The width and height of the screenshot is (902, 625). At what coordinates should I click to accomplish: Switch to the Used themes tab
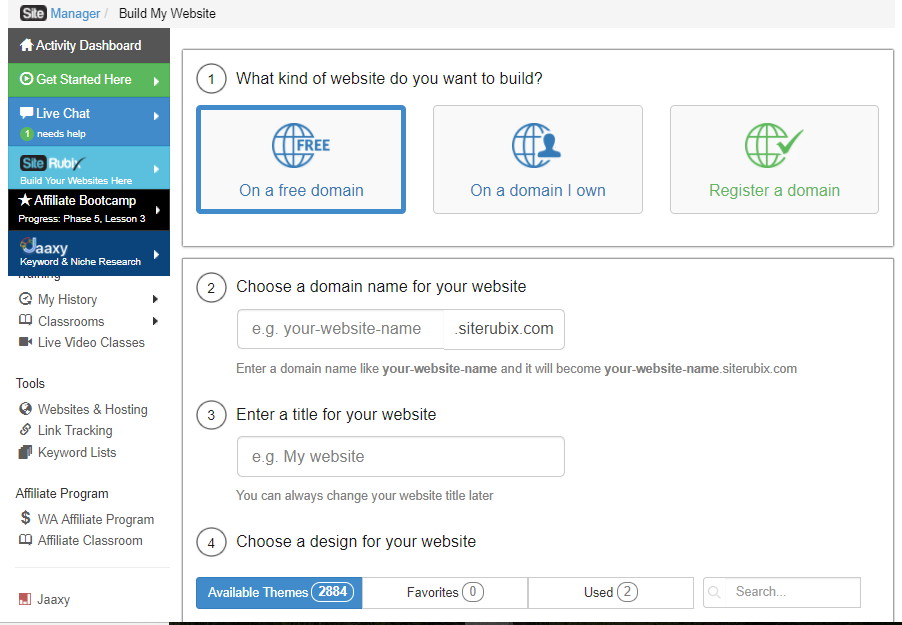coord(610,593)
